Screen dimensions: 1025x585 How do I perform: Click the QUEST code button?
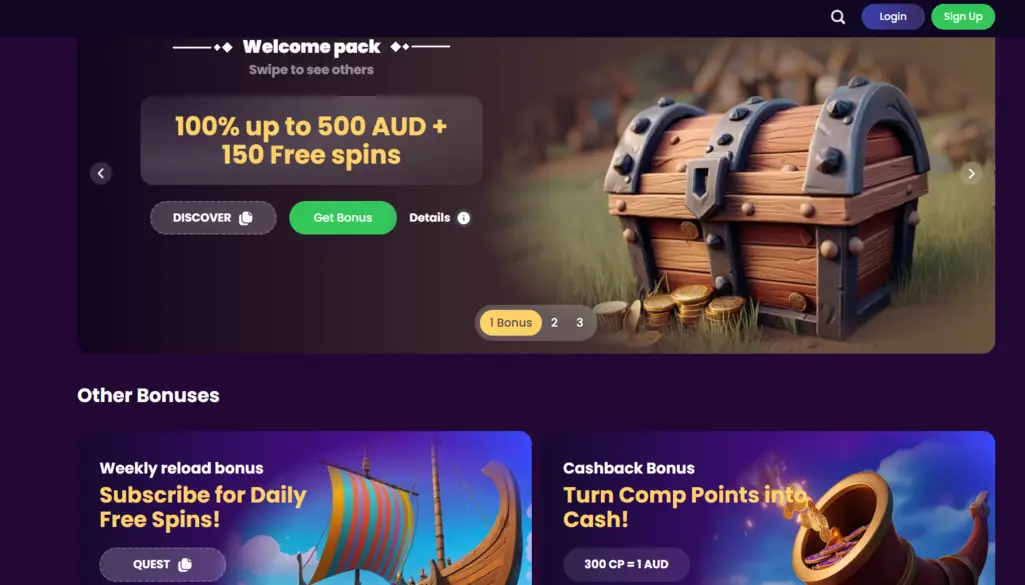click(x=163, y=564)
